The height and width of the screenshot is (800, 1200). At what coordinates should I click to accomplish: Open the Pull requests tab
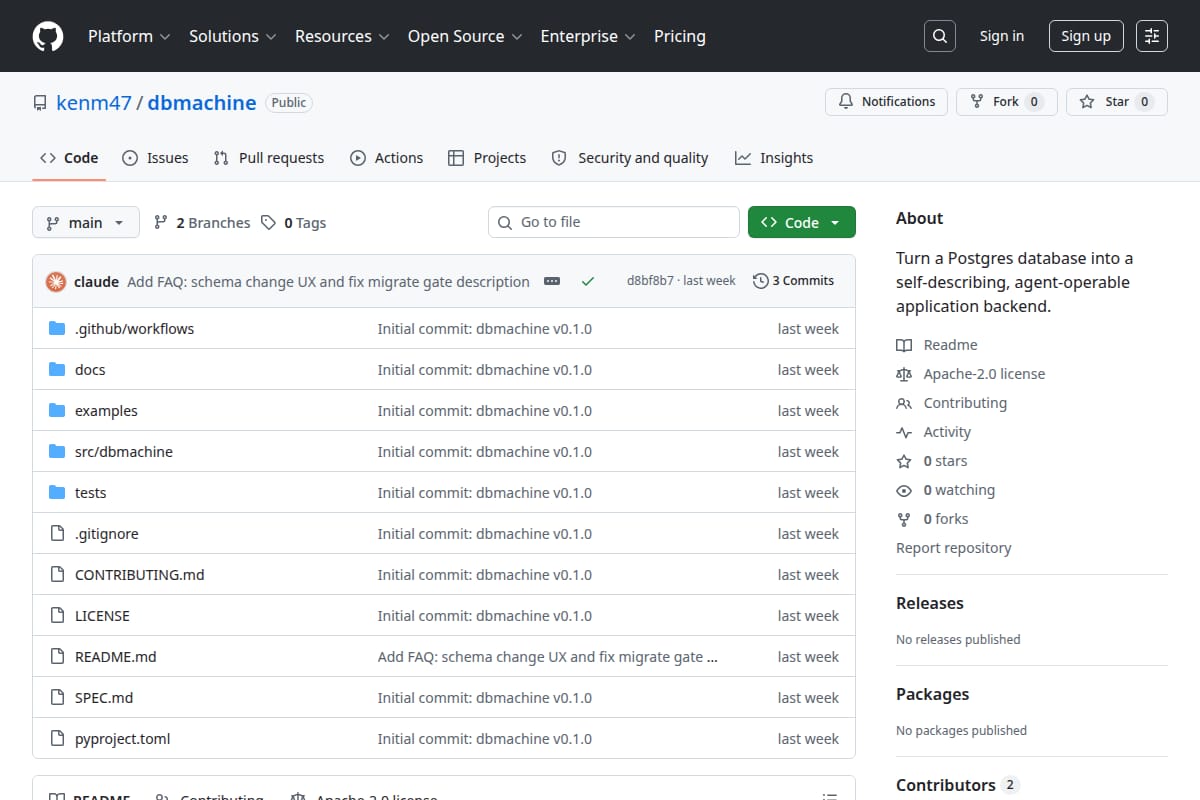pyautogui.click(x=269, y=158)
